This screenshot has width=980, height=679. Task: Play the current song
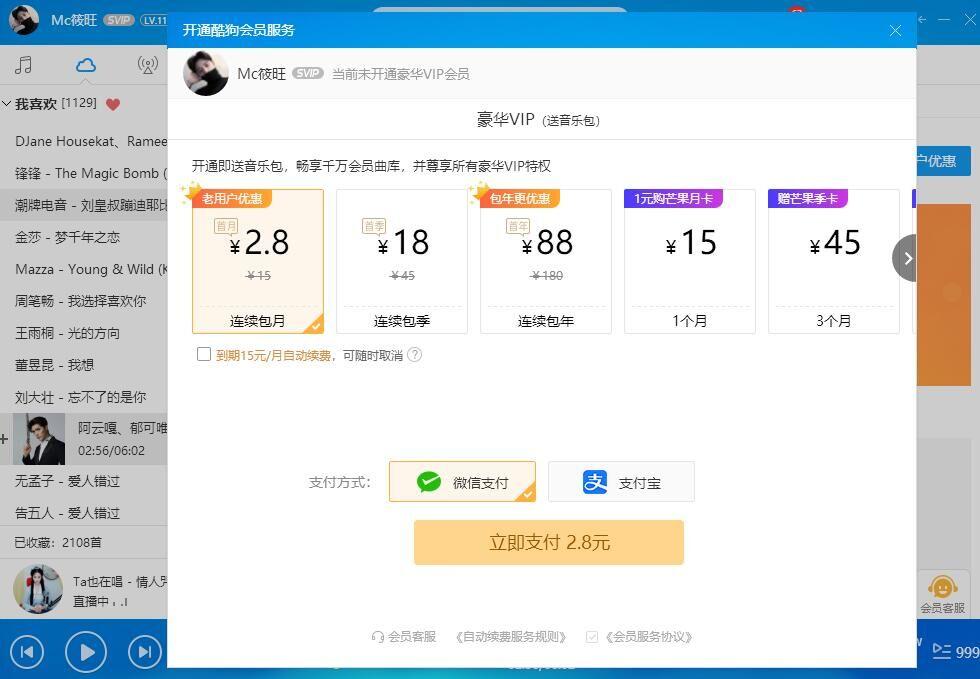pos(86,652)
